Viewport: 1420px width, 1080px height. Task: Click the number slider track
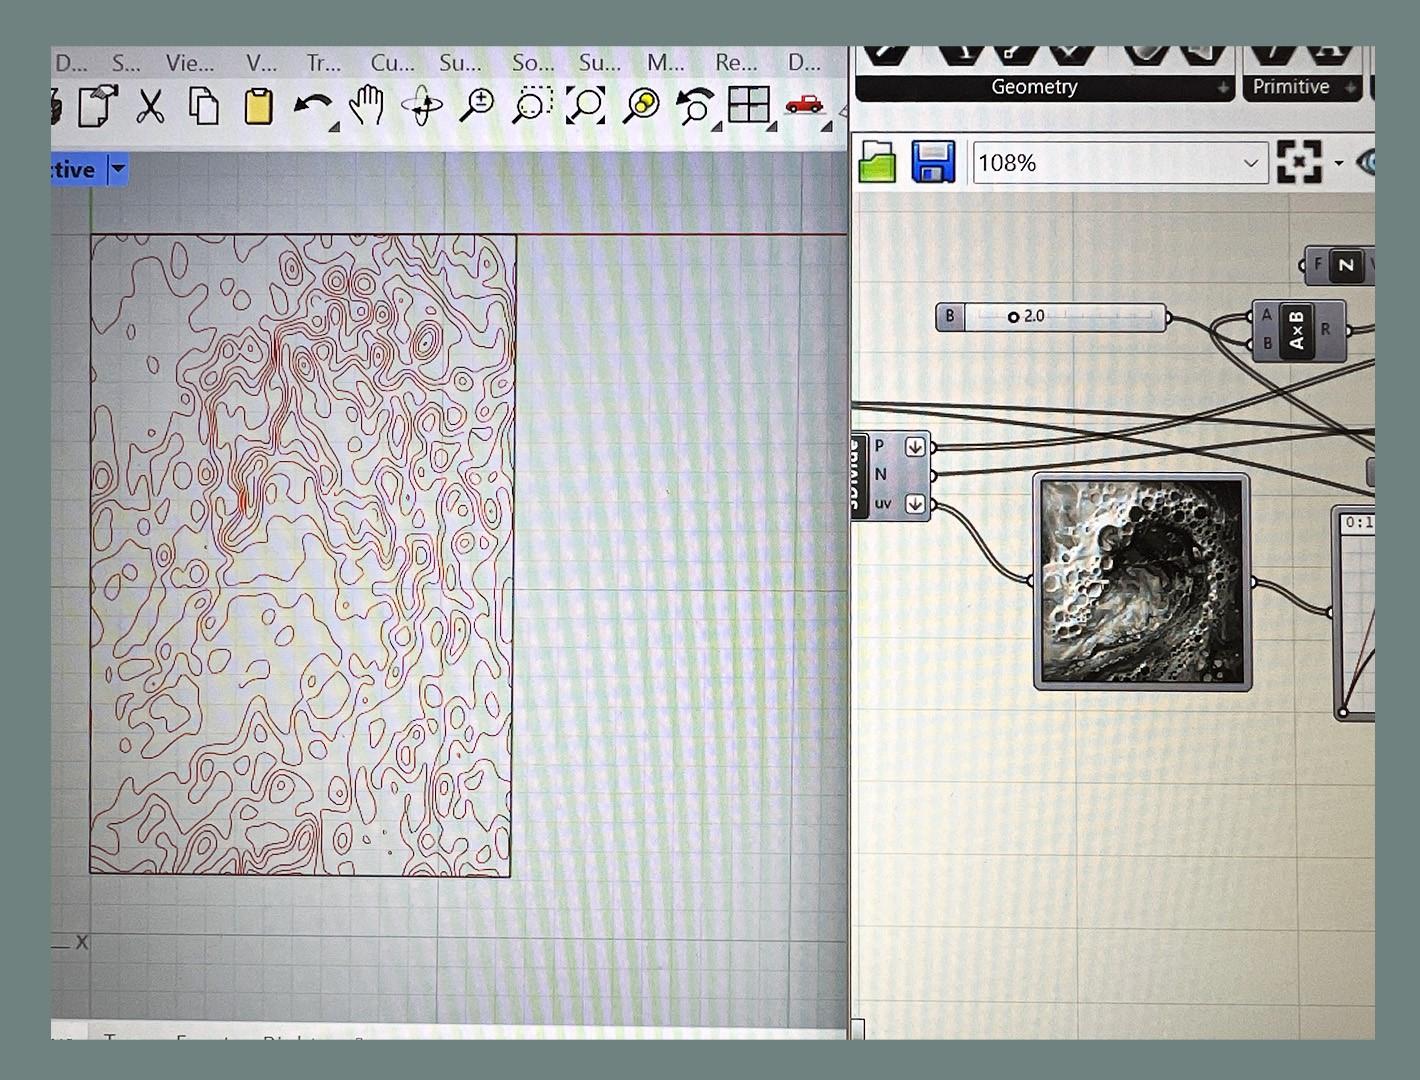[1065, 317]
